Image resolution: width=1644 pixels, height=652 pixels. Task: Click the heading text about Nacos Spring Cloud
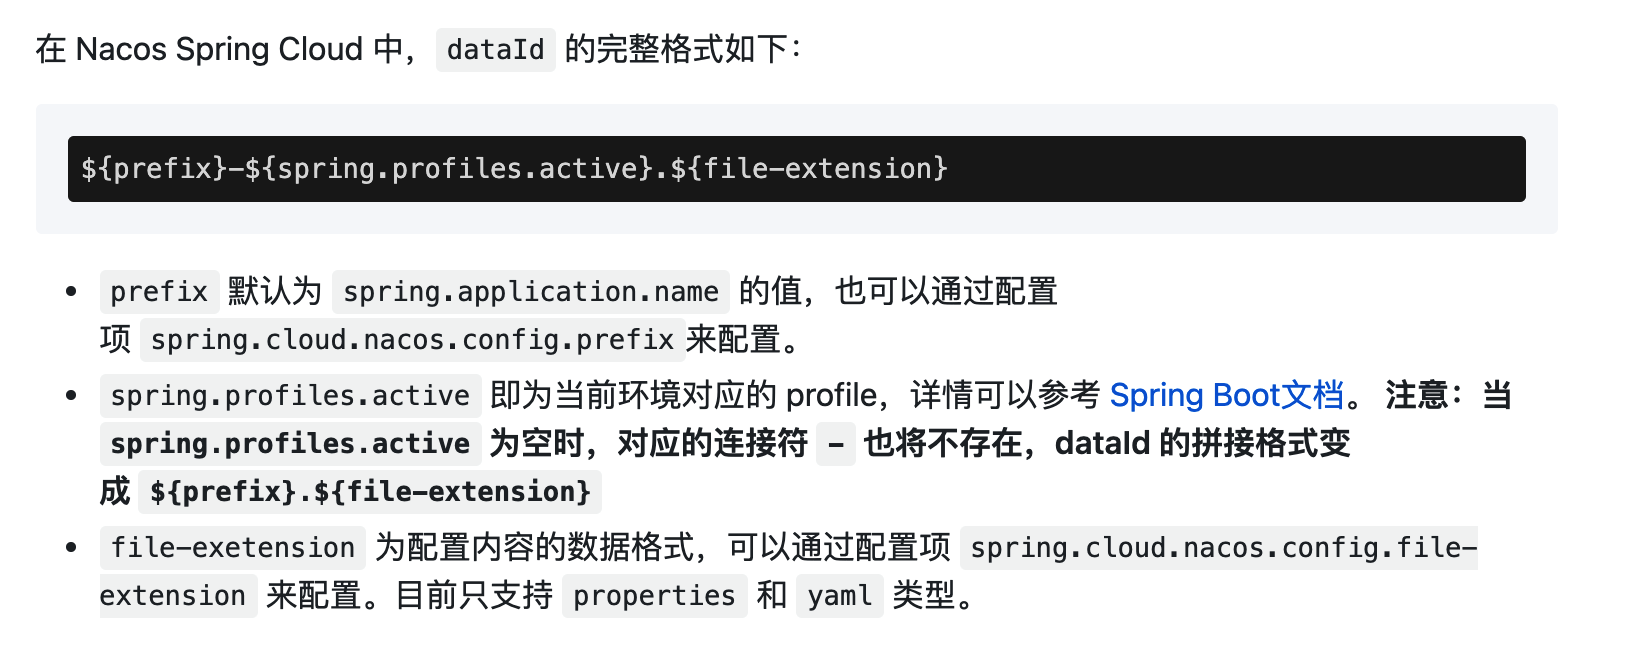tap(228, 49)
